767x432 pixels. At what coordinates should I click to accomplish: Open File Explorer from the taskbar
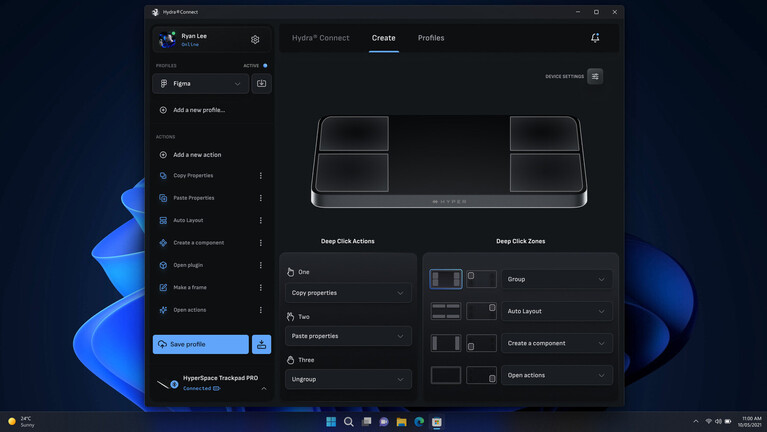(402, 422)
